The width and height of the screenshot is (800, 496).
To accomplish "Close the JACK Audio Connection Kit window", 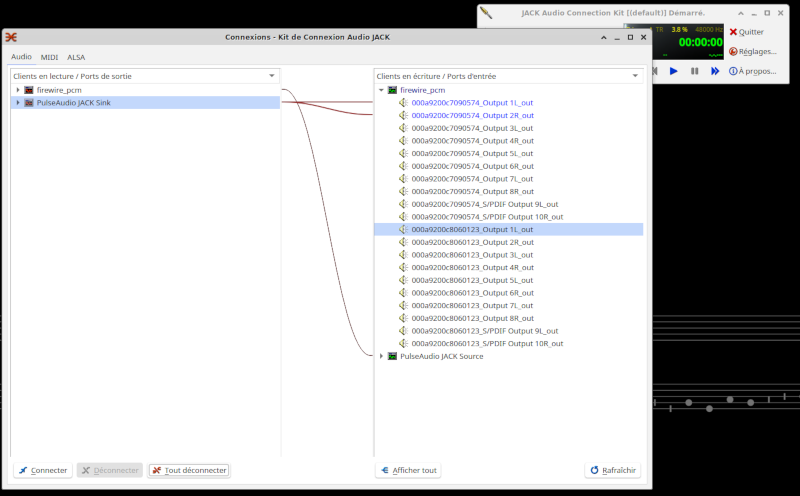I will point(780,13).
